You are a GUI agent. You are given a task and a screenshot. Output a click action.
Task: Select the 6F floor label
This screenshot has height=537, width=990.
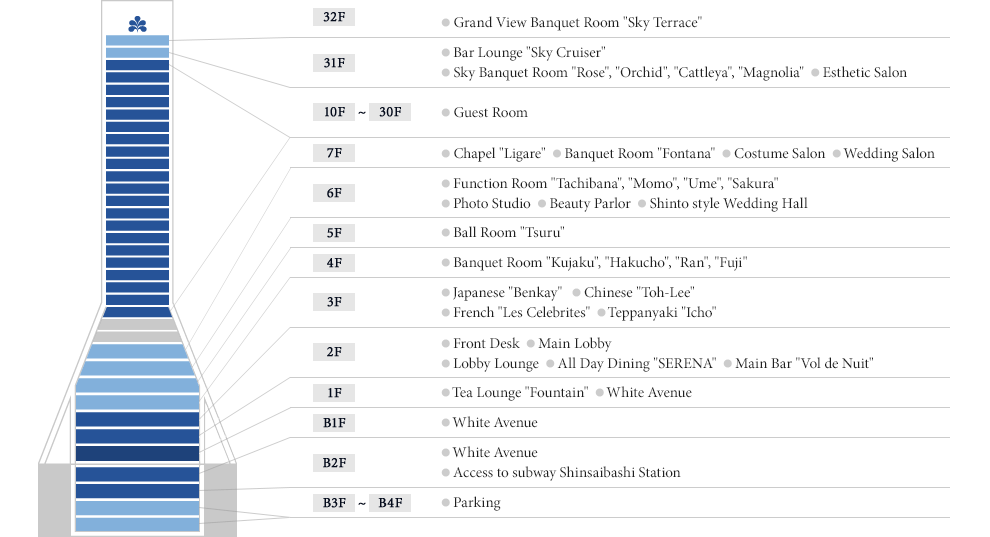(x=334, y=193)
